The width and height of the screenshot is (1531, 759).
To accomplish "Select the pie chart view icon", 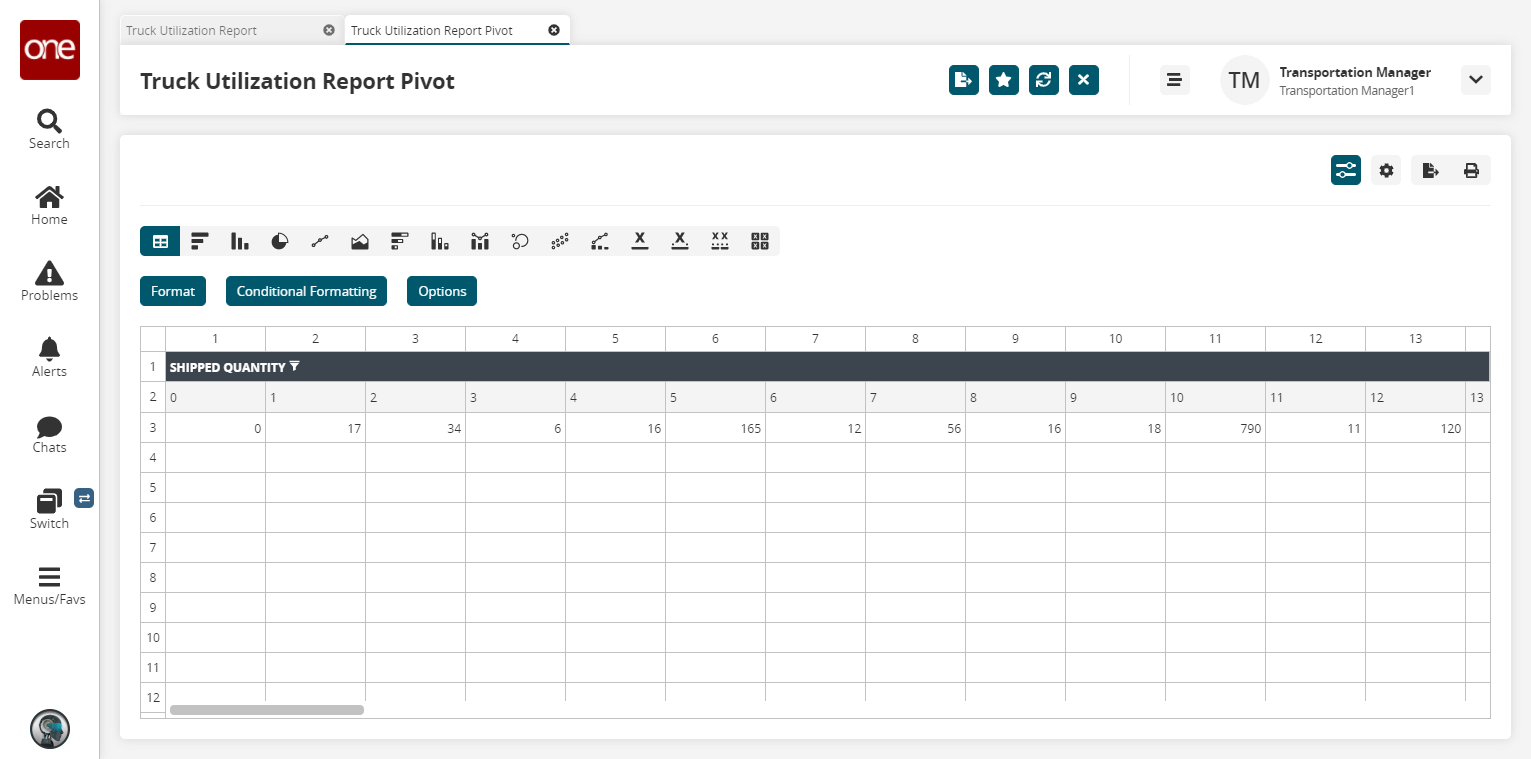I will [280, 241].
